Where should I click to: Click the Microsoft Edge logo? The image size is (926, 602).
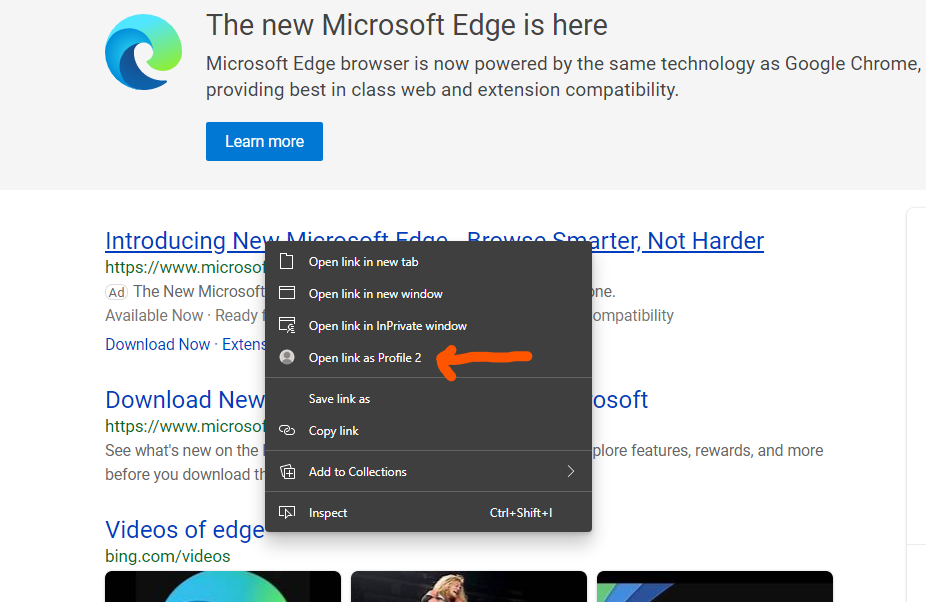144,52
